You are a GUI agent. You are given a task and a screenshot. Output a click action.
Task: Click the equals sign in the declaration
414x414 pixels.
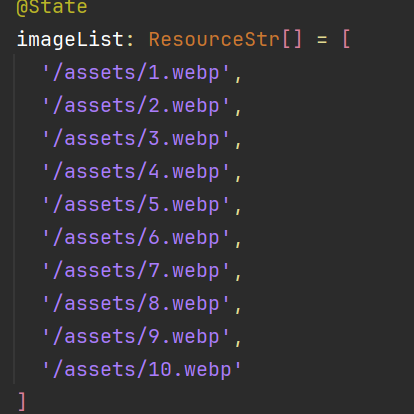point(322,40)
